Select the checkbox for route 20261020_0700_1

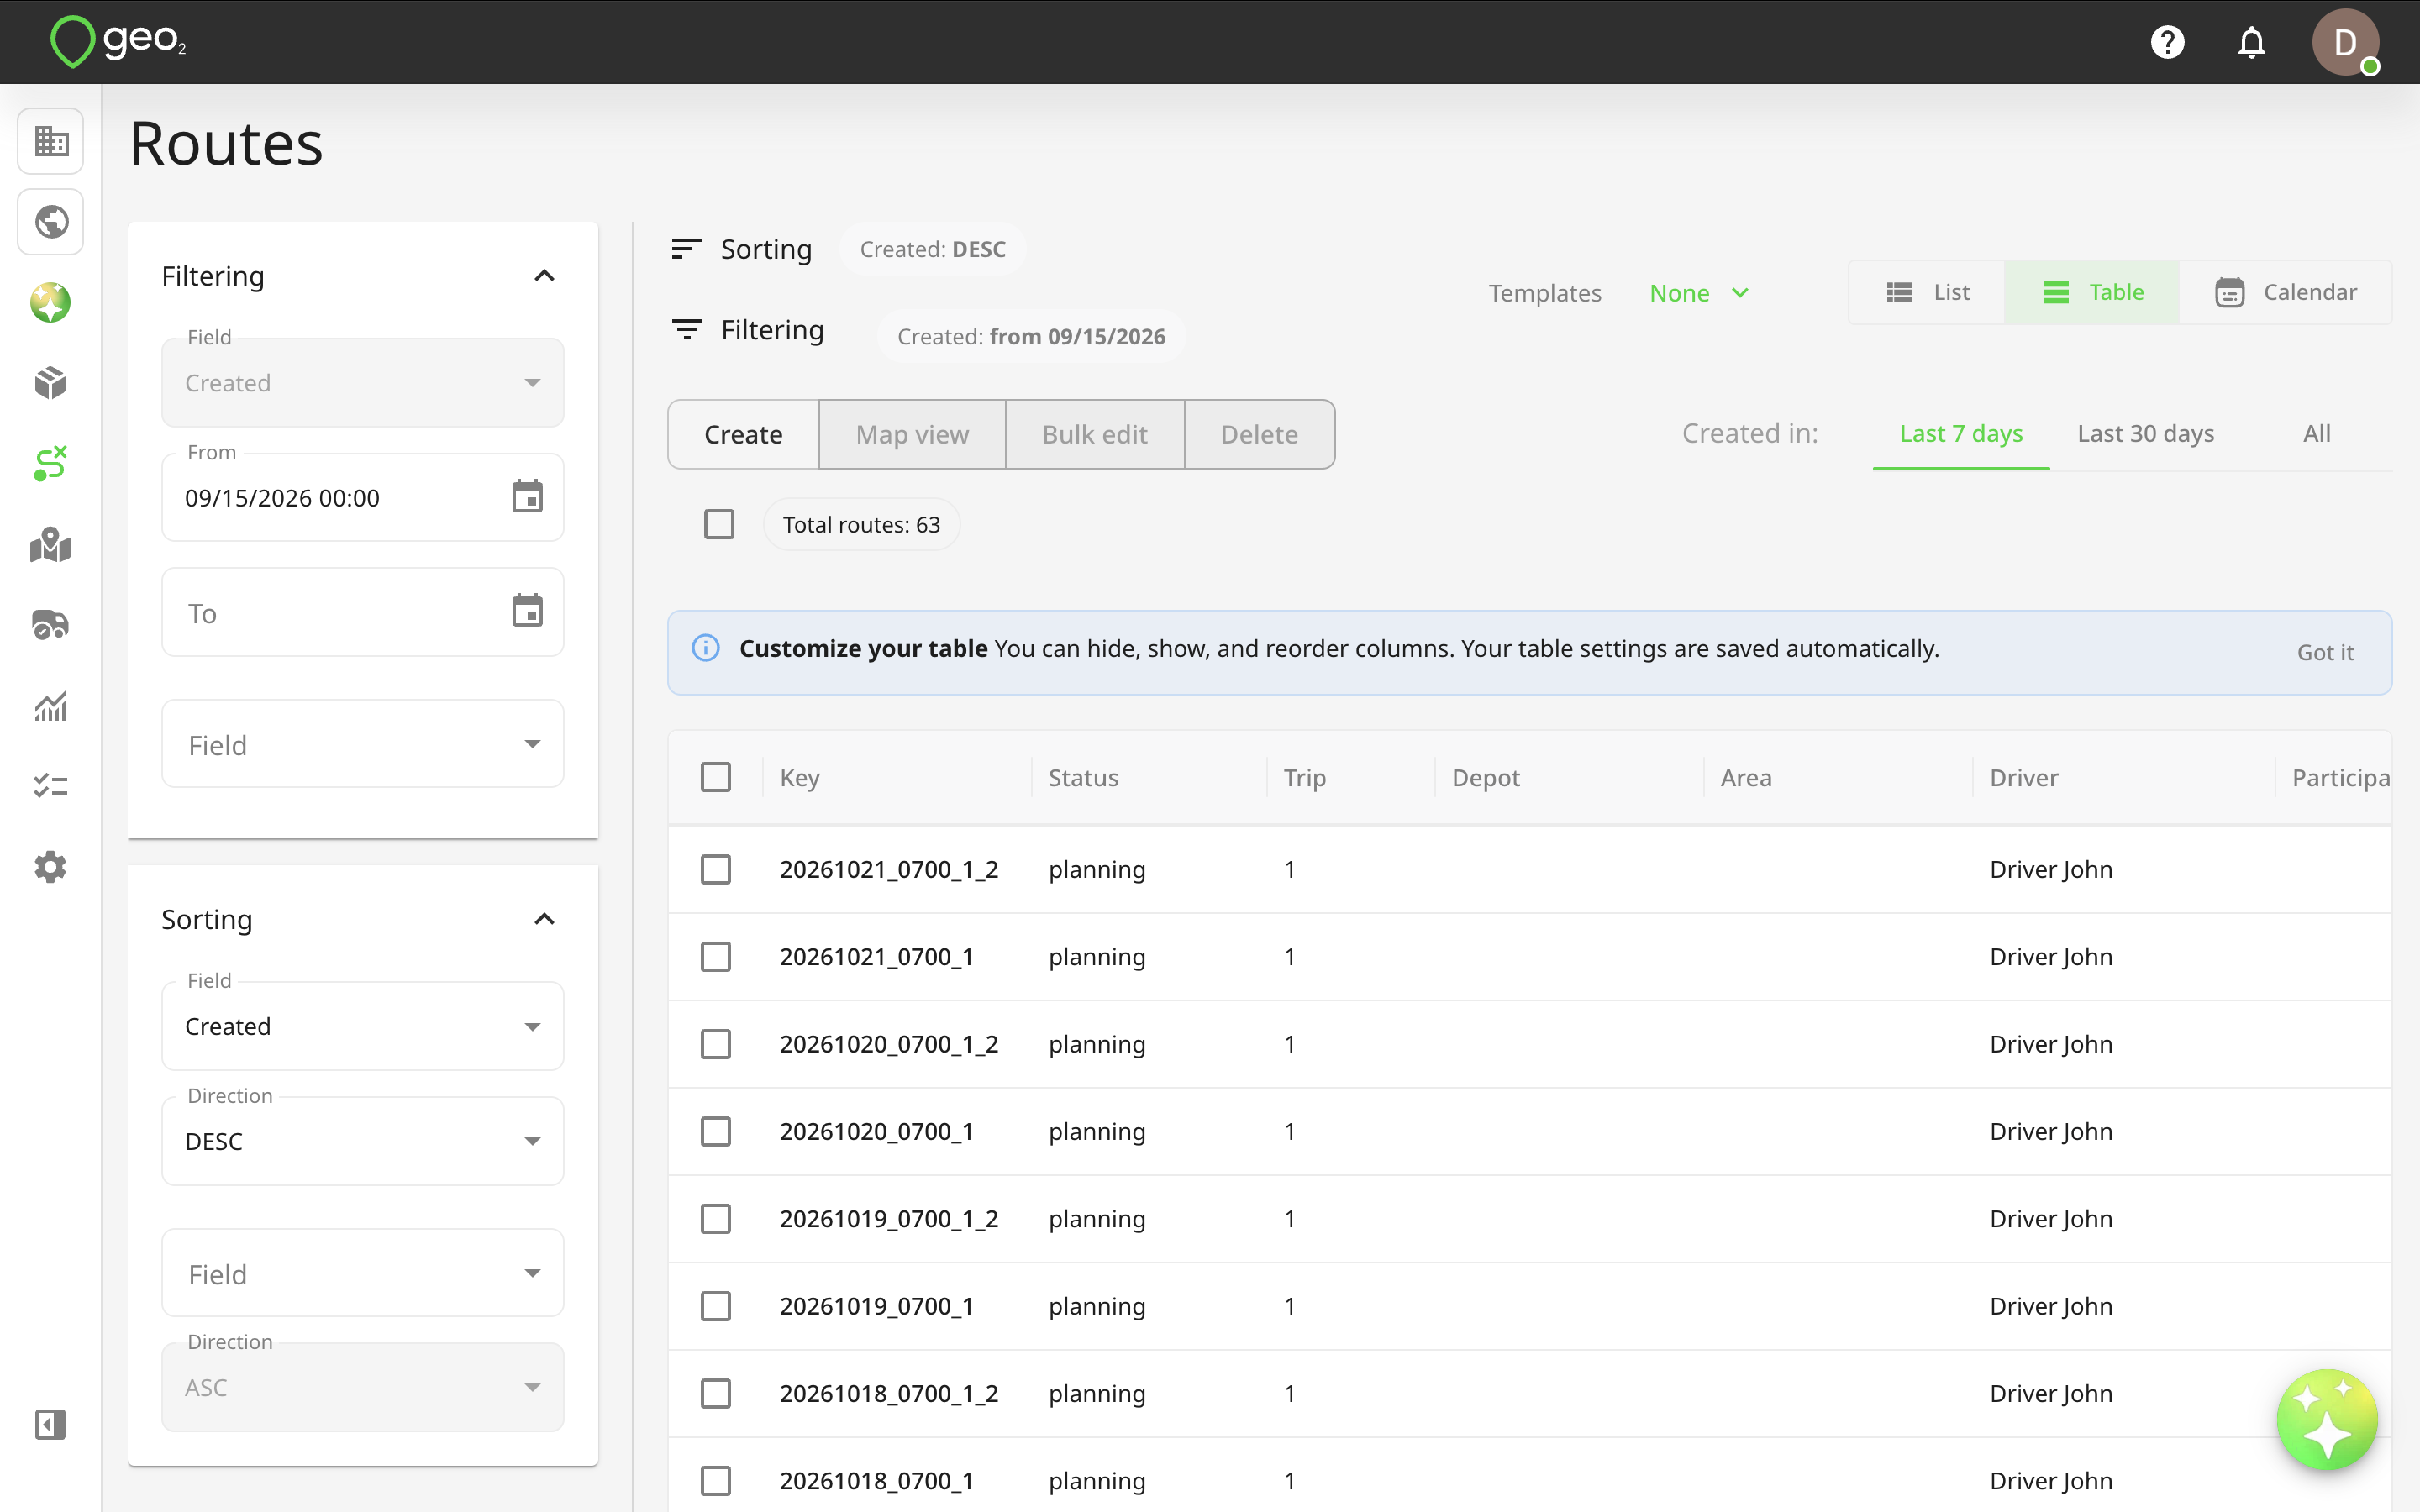point(716,1131)
